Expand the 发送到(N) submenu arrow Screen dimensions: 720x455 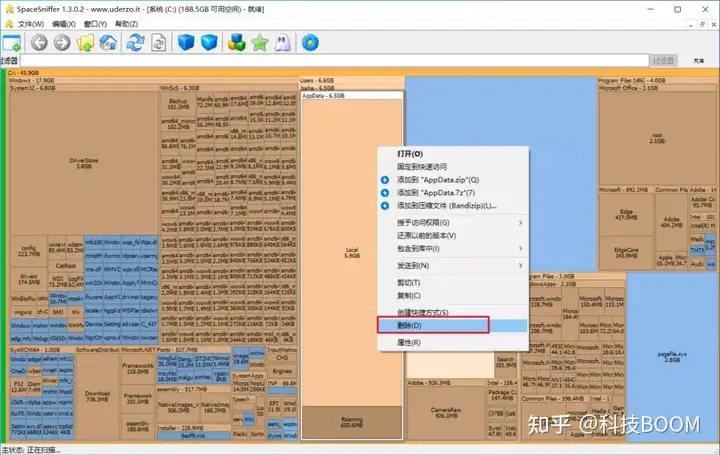coord(520,265)
